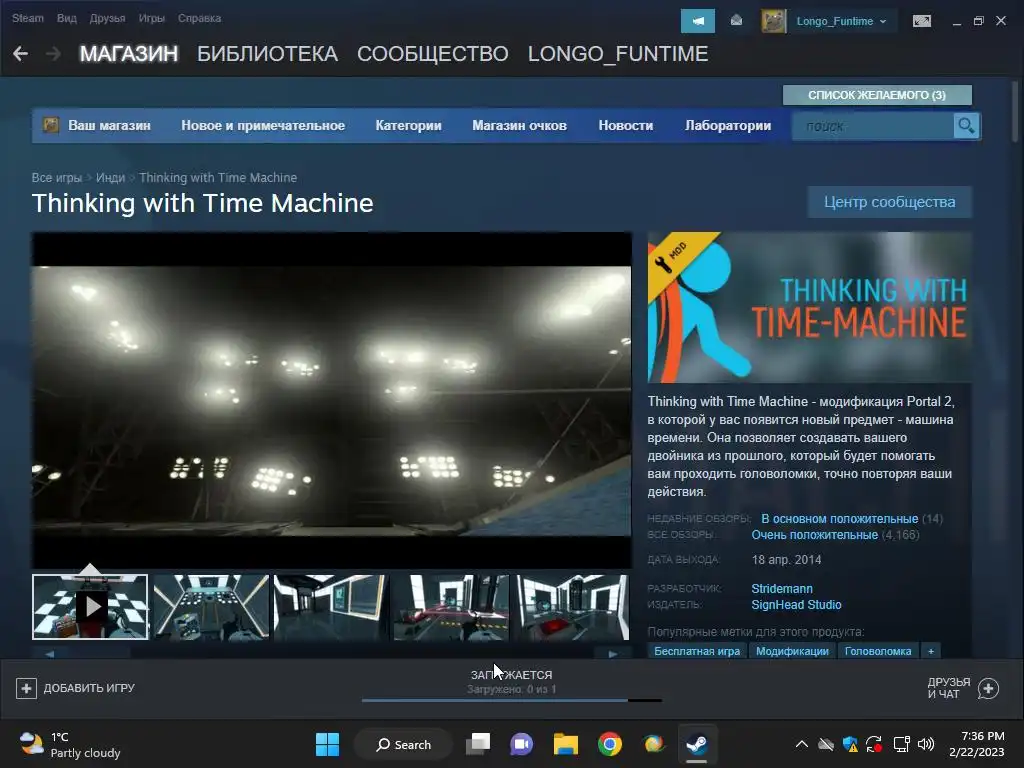Click the store page vertical scrollbar

point(1014,110)
